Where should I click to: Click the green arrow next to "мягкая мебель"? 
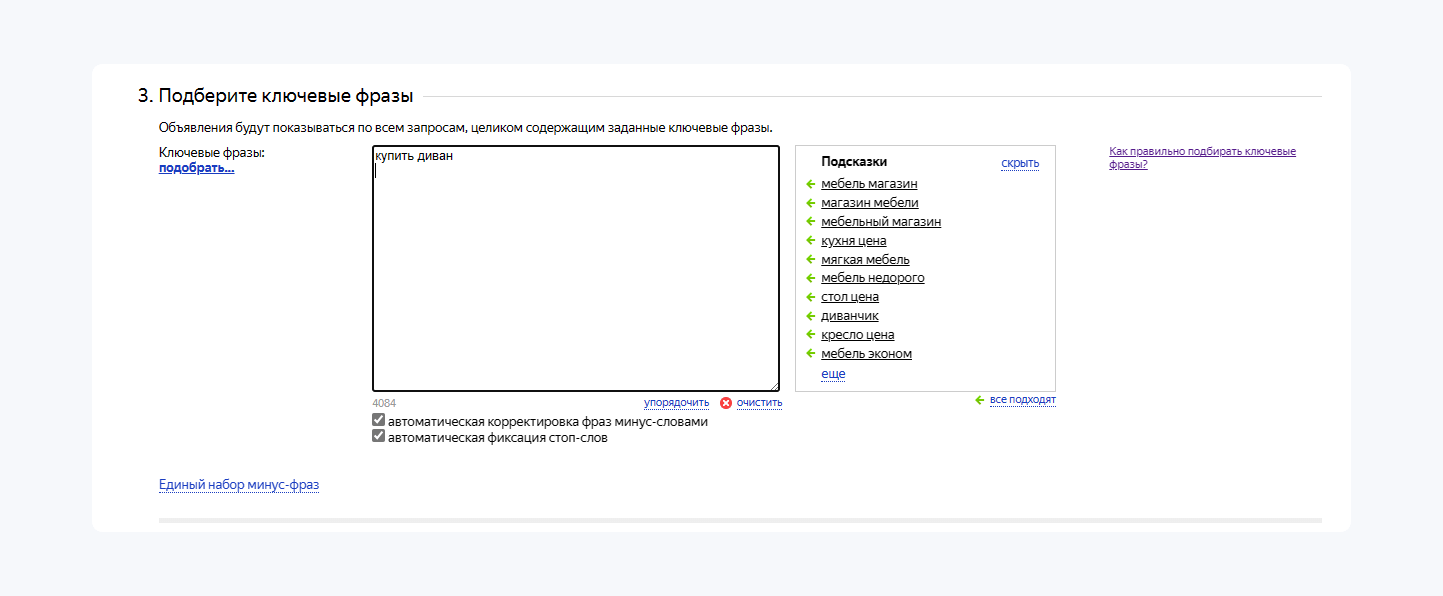point(811,260)
